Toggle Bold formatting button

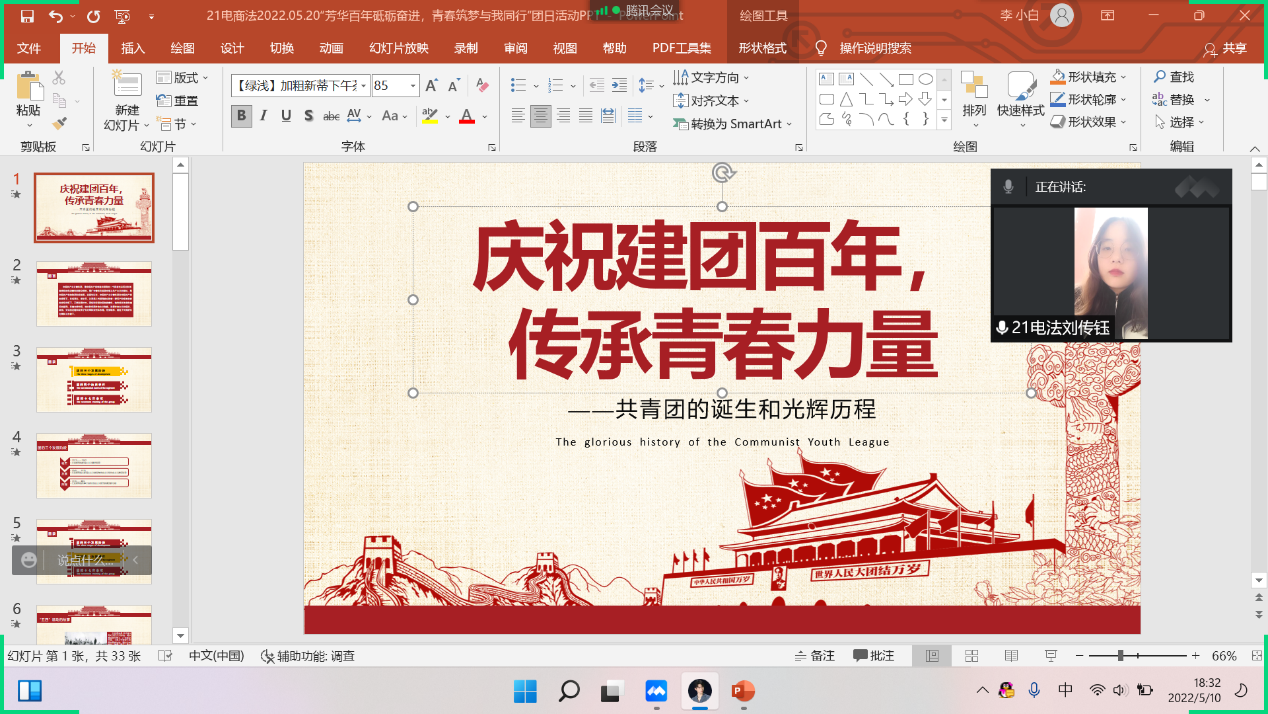pyautogui.click(x=241, y=116)
